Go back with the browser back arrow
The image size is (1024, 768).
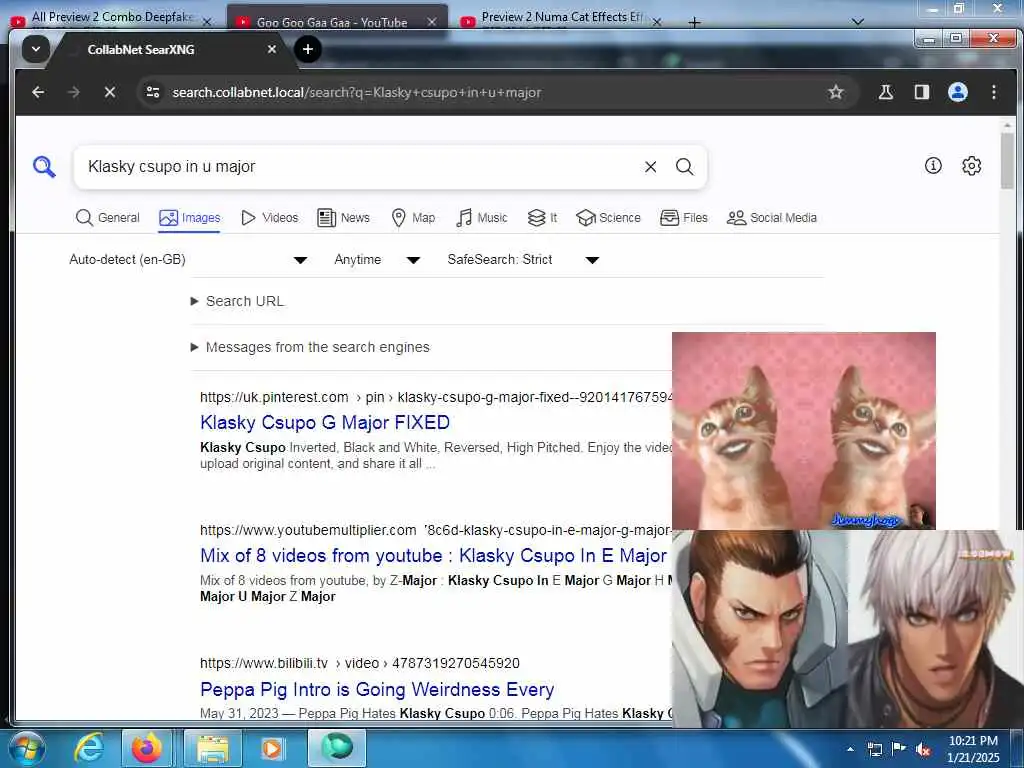[39, 92]
